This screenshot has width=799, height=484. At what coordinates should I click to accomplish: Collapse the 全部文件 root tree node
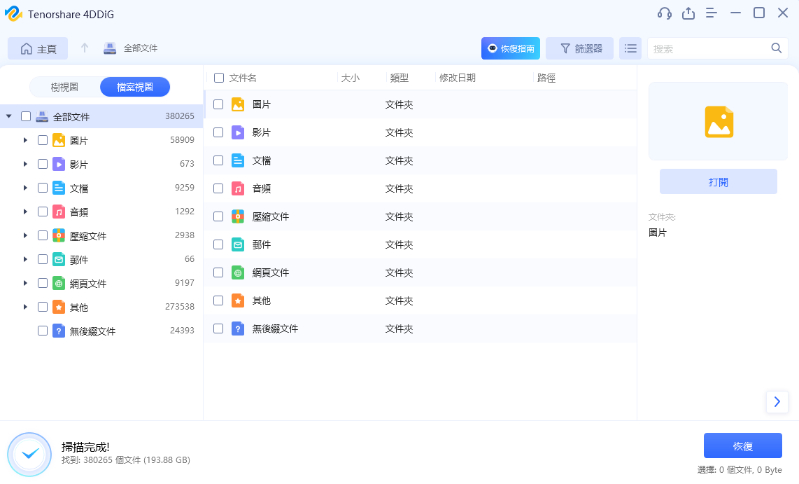9,116
